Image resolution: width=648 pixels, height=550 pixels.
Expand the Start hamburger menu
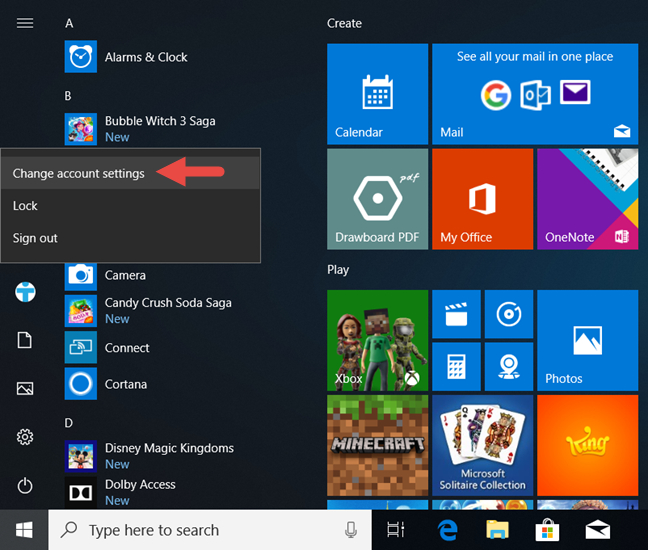(25, 23)
